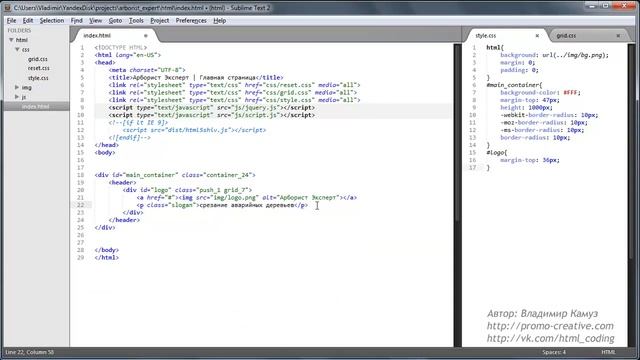Click the reset.css link tag line
This screenshot has width=640, height=360.
coord(234,85)
